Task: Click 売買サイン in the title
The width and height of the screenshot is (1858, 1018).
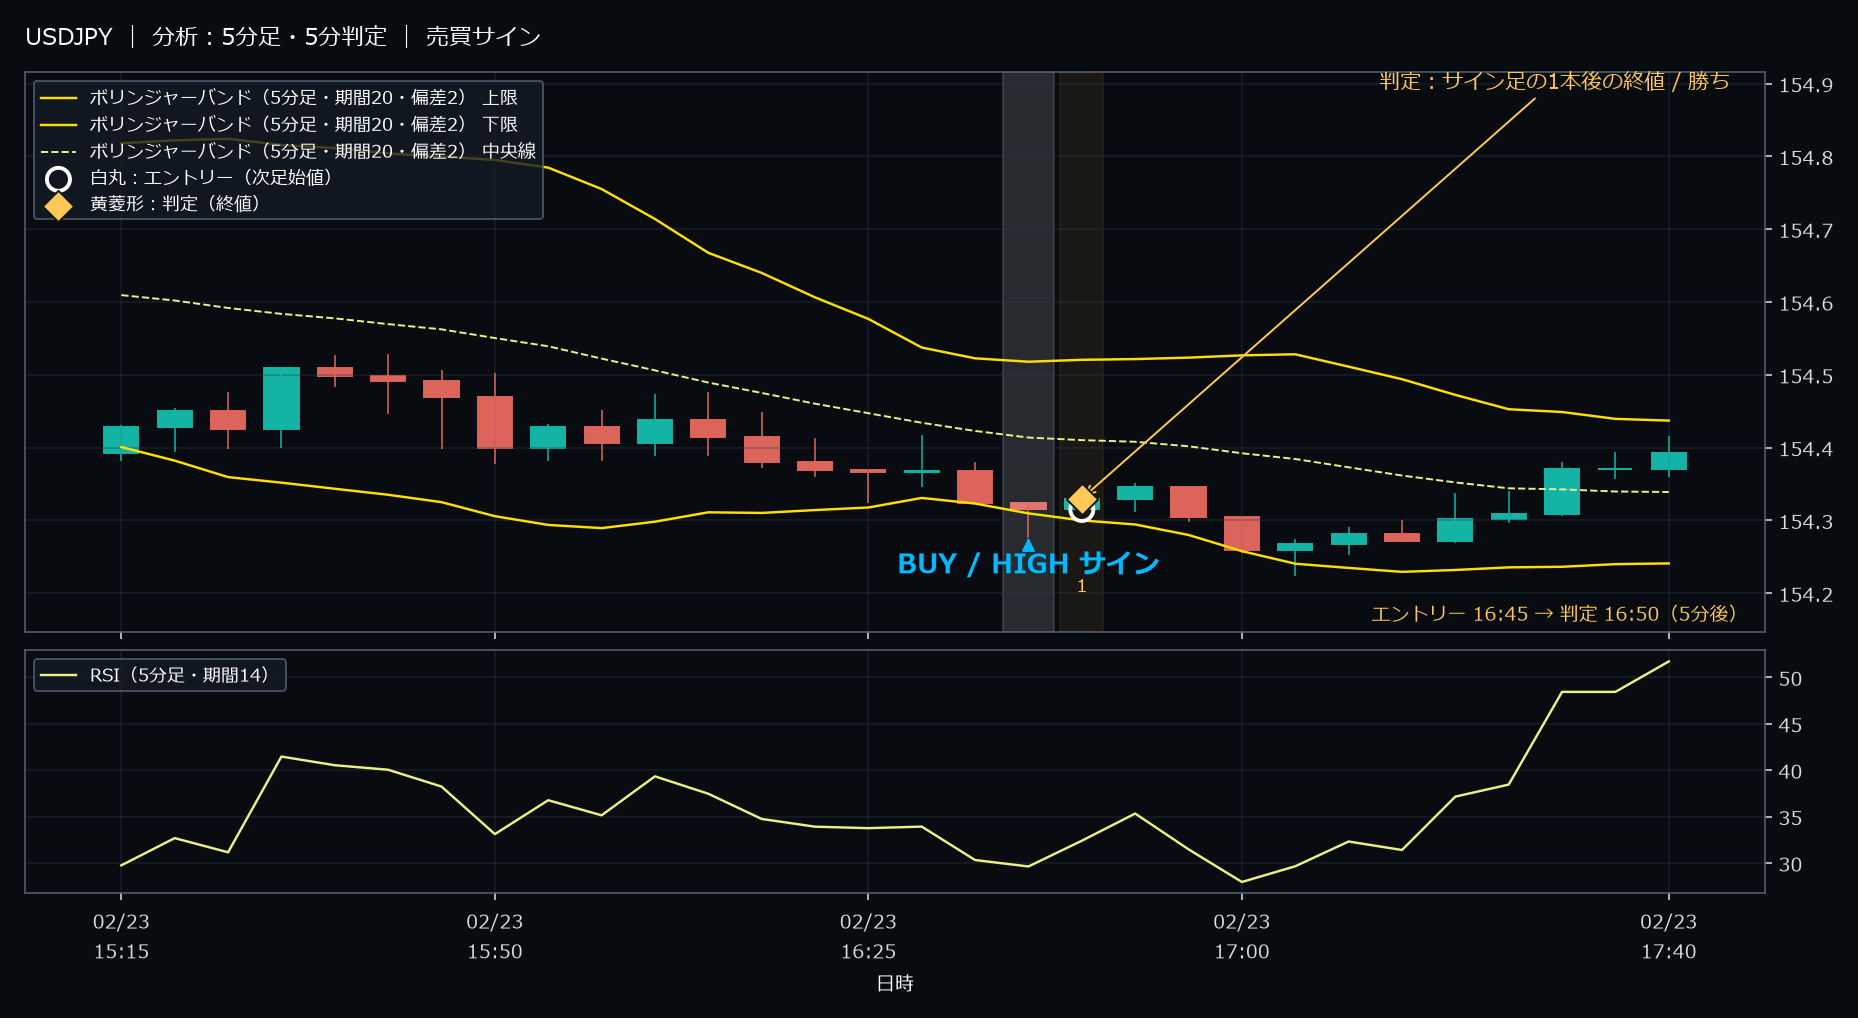Action: (483, 37)
